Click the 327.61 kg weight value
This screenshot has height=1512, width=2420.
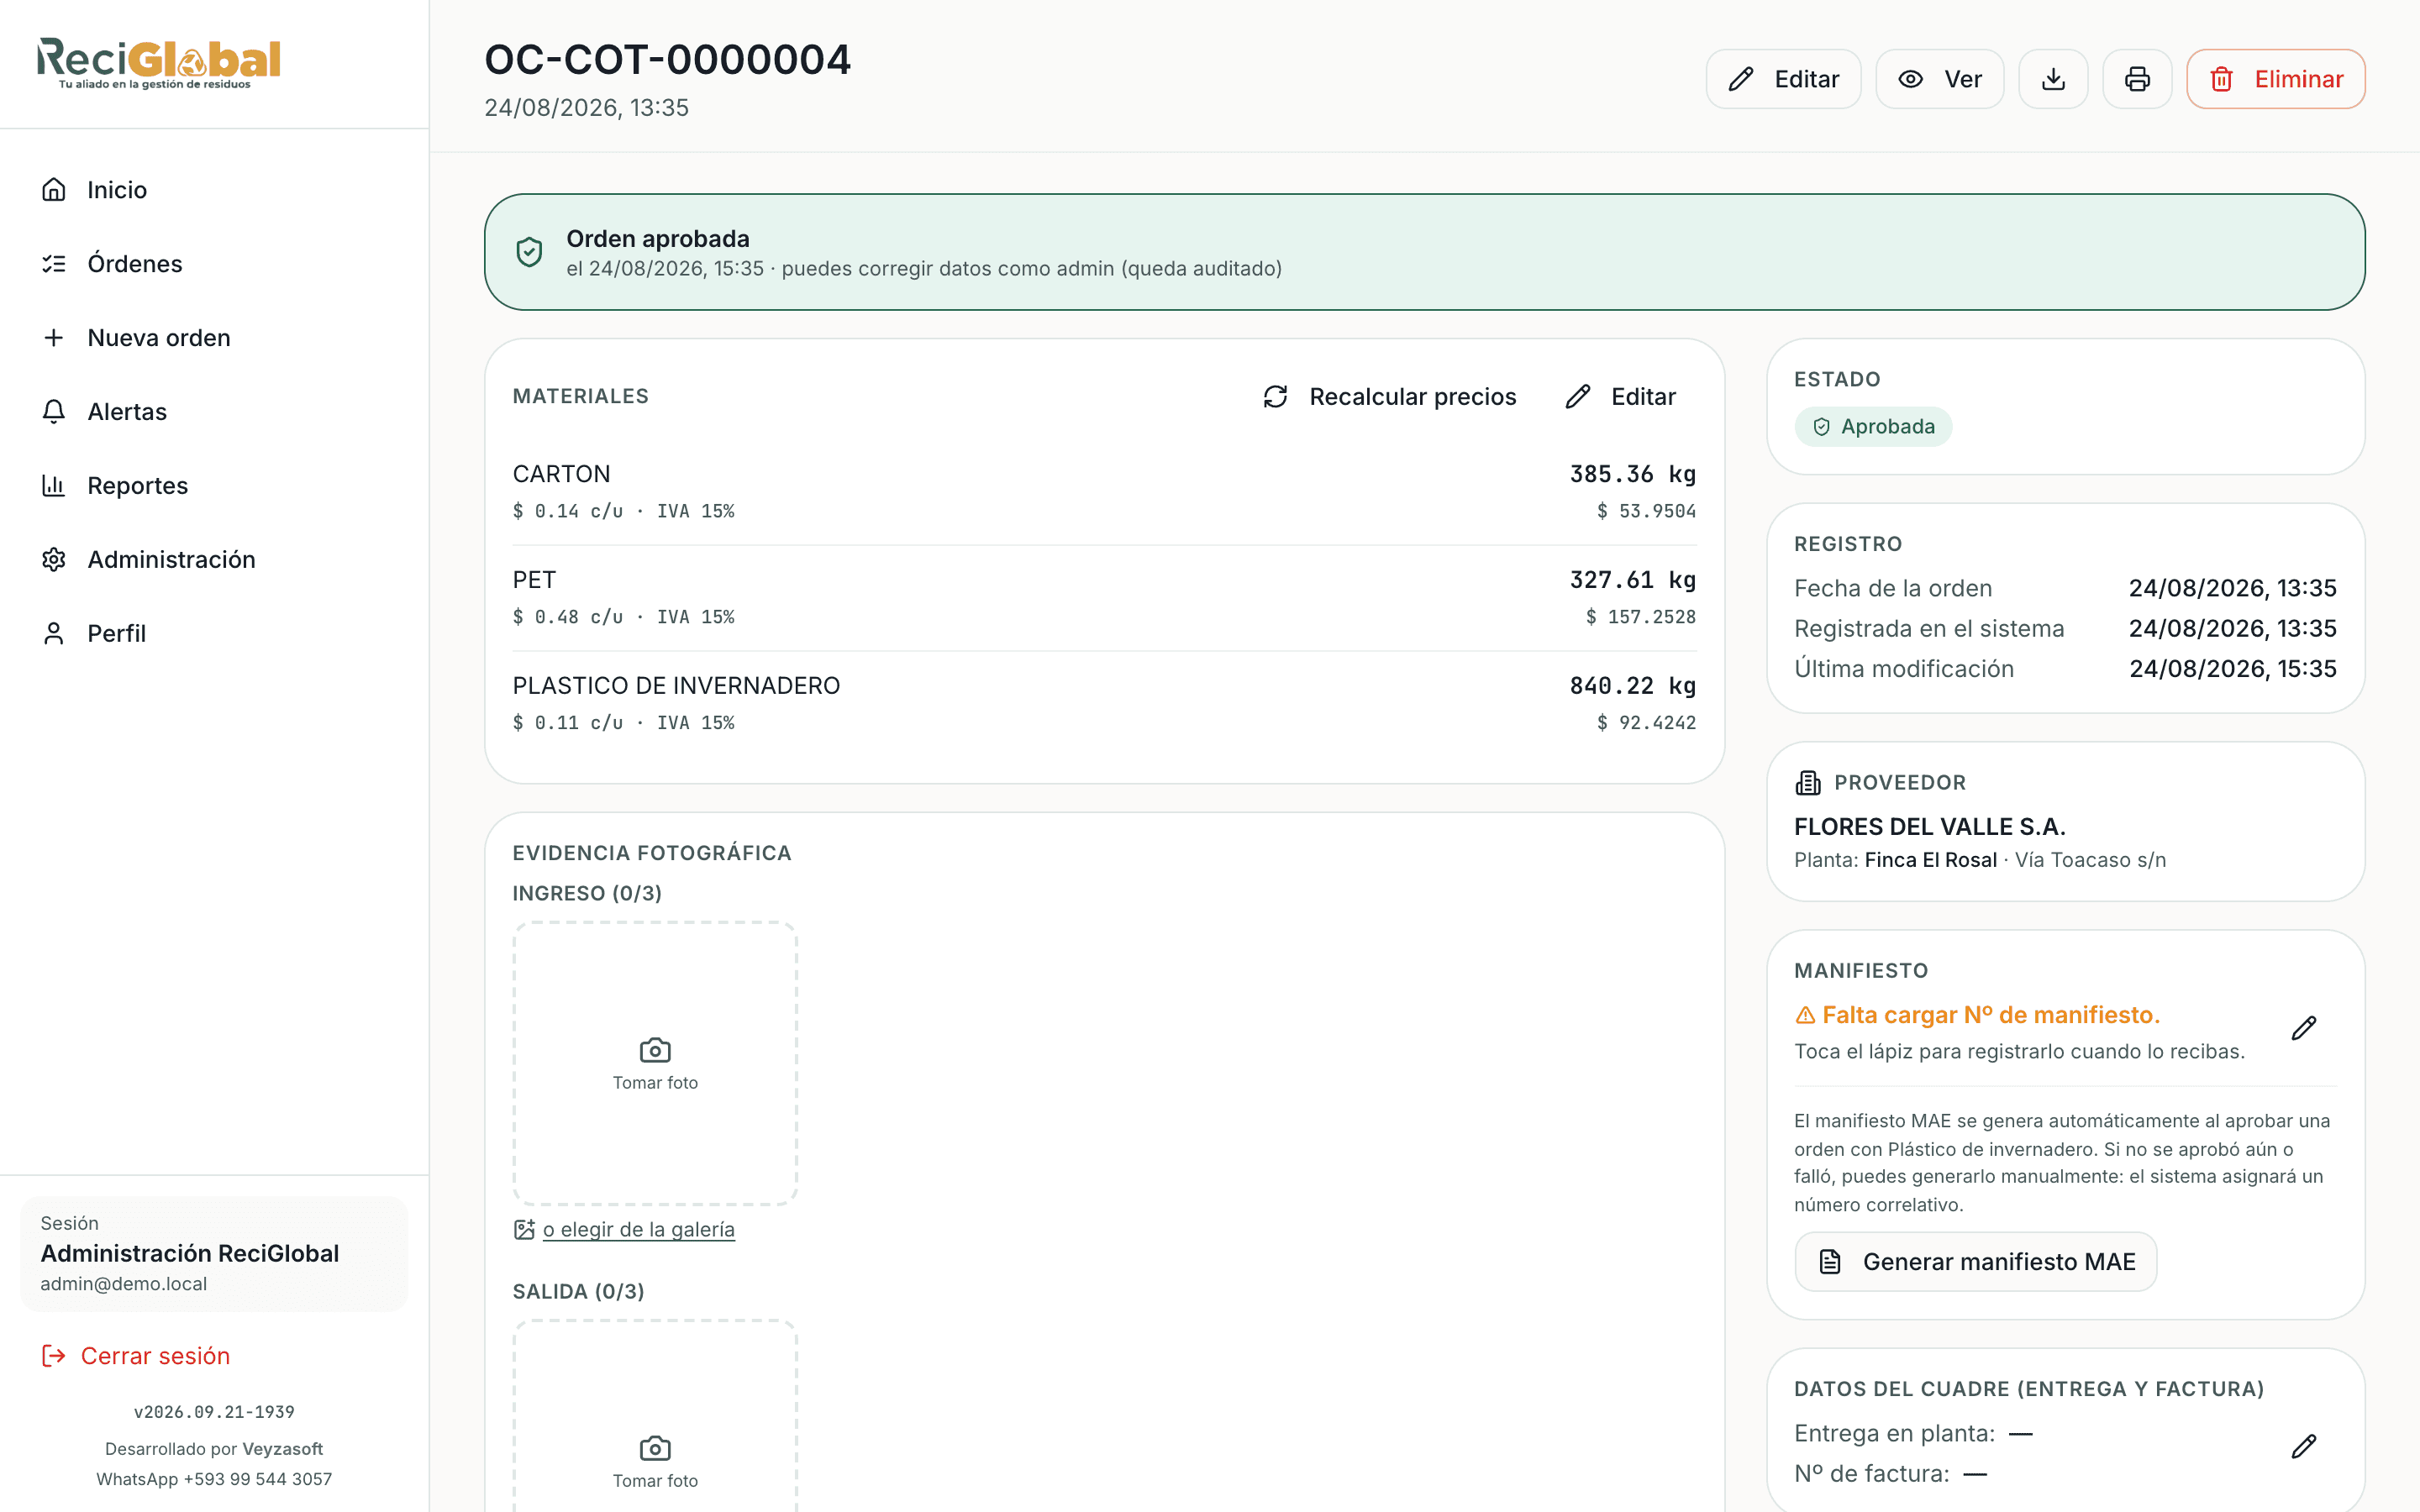[1632, 580]
